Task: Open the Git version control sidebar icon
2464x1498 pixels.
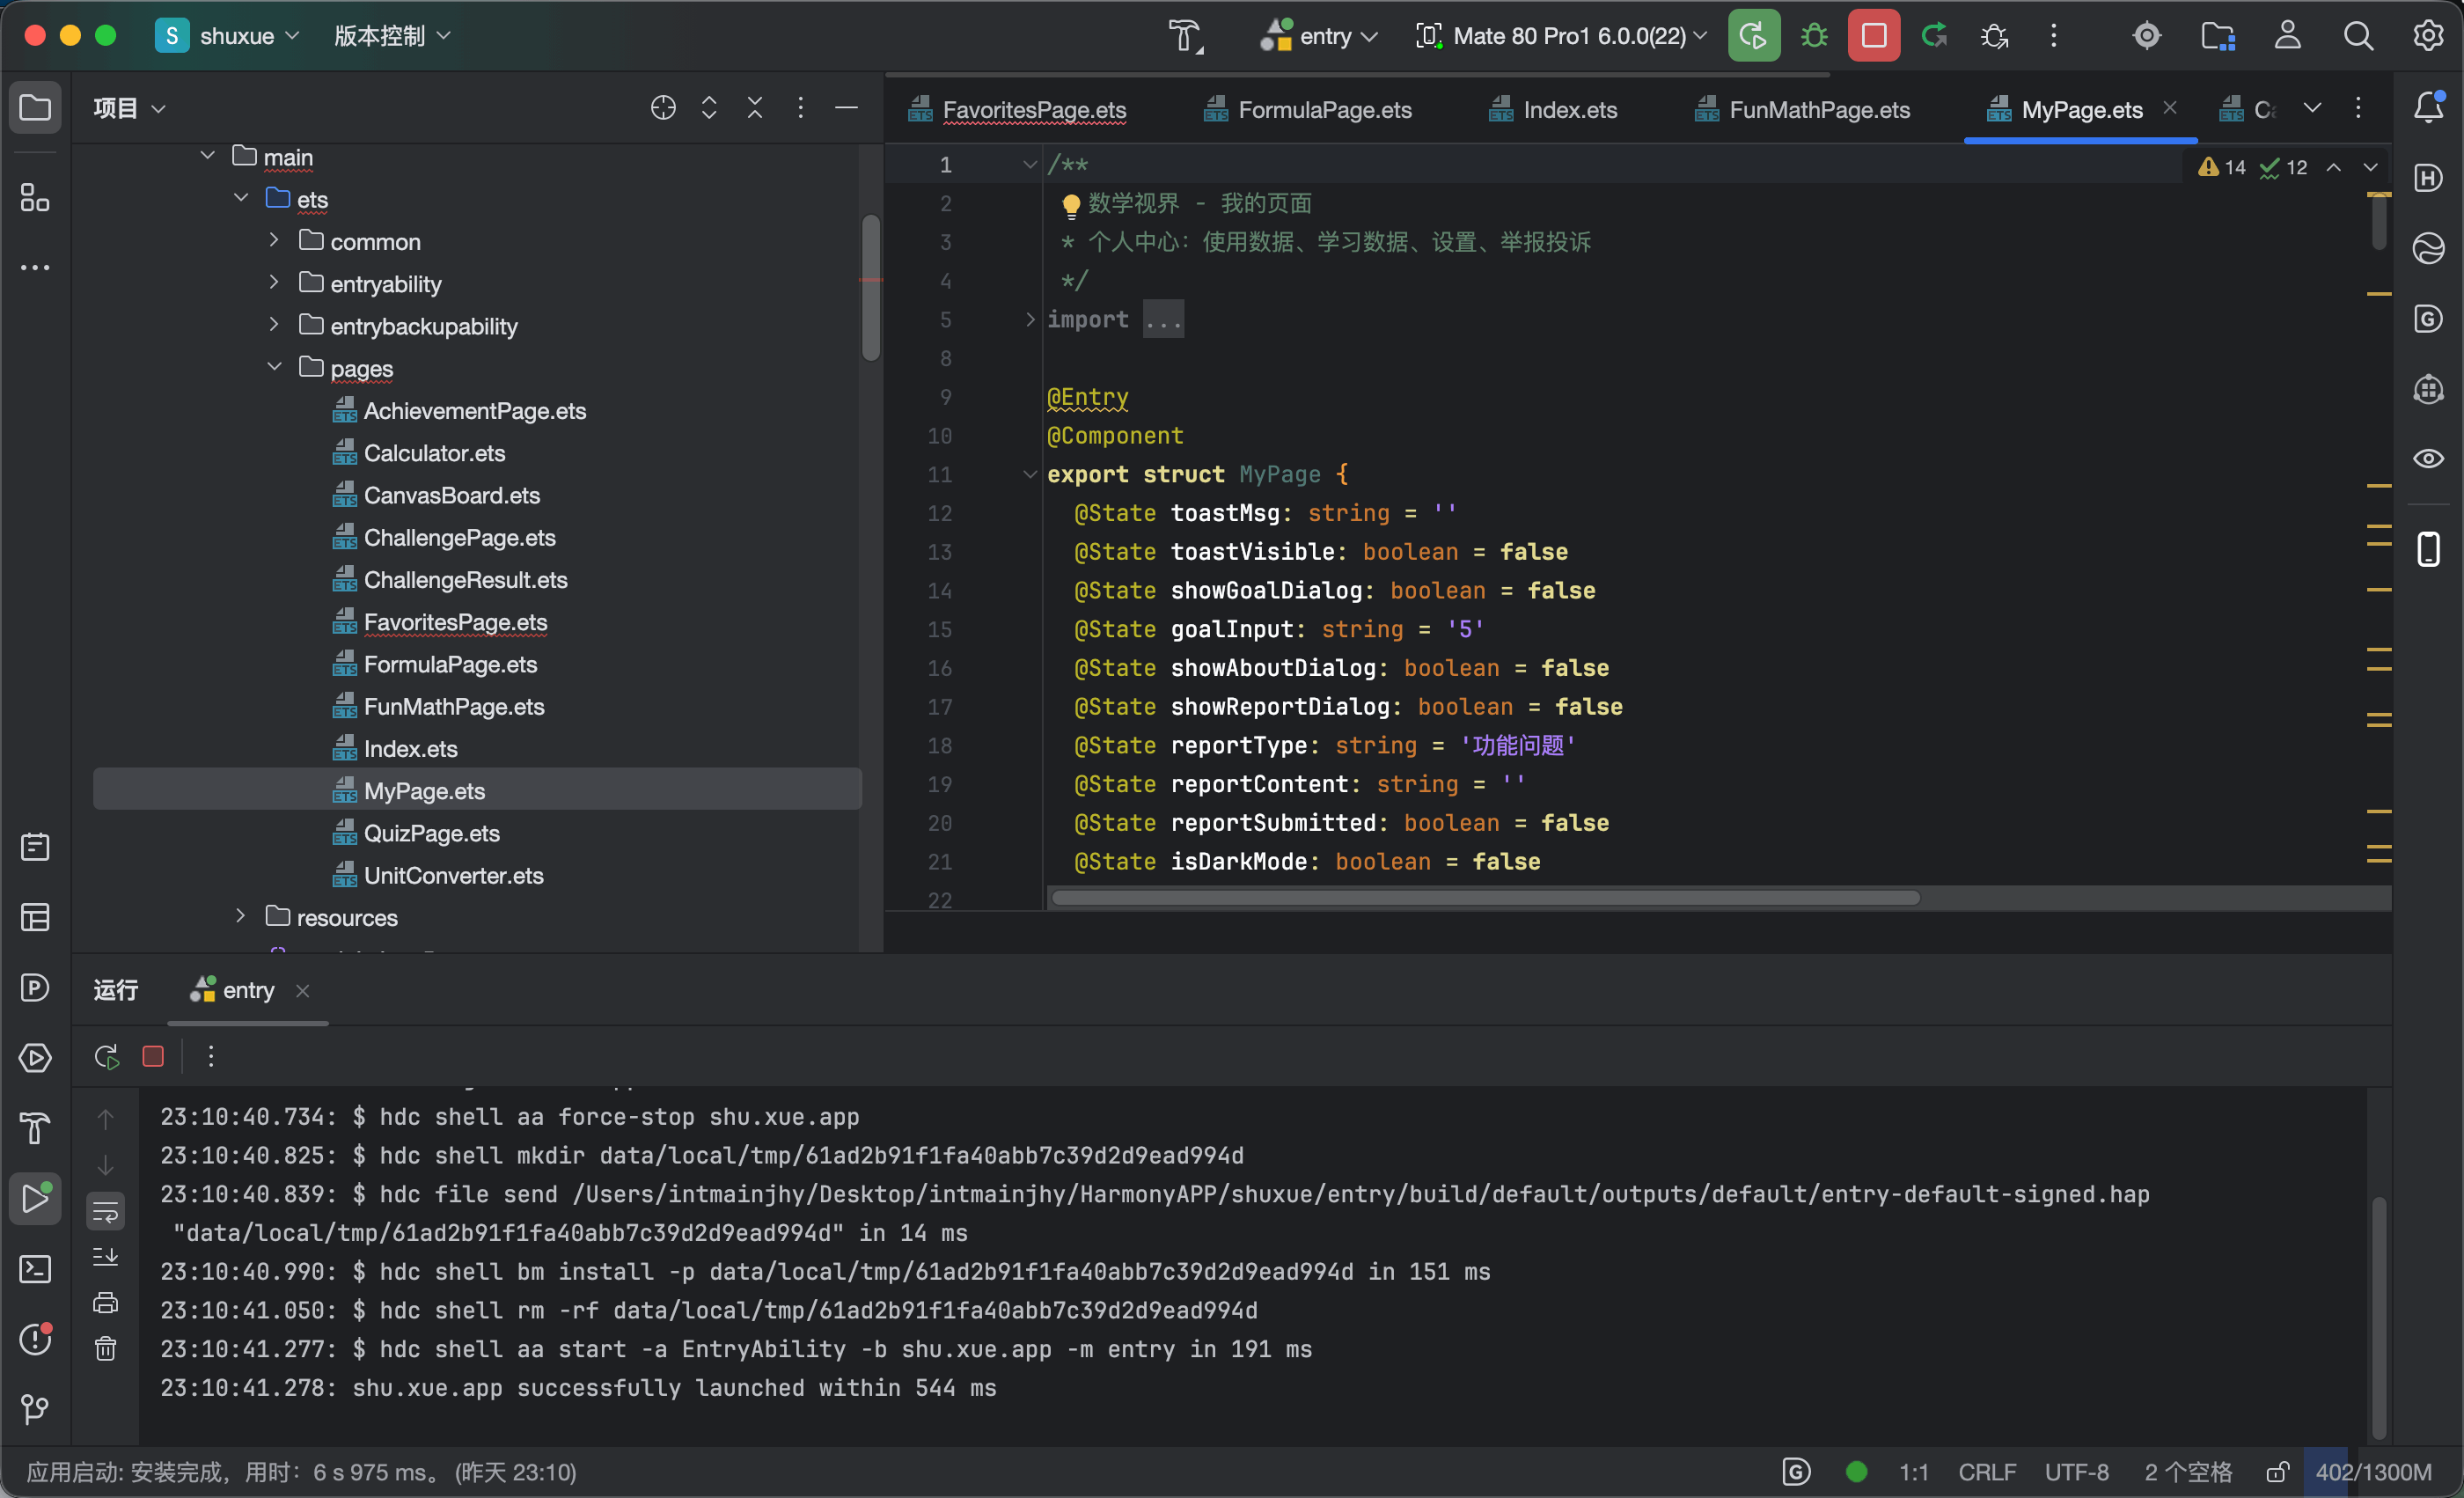Action: coord(35,1409)
